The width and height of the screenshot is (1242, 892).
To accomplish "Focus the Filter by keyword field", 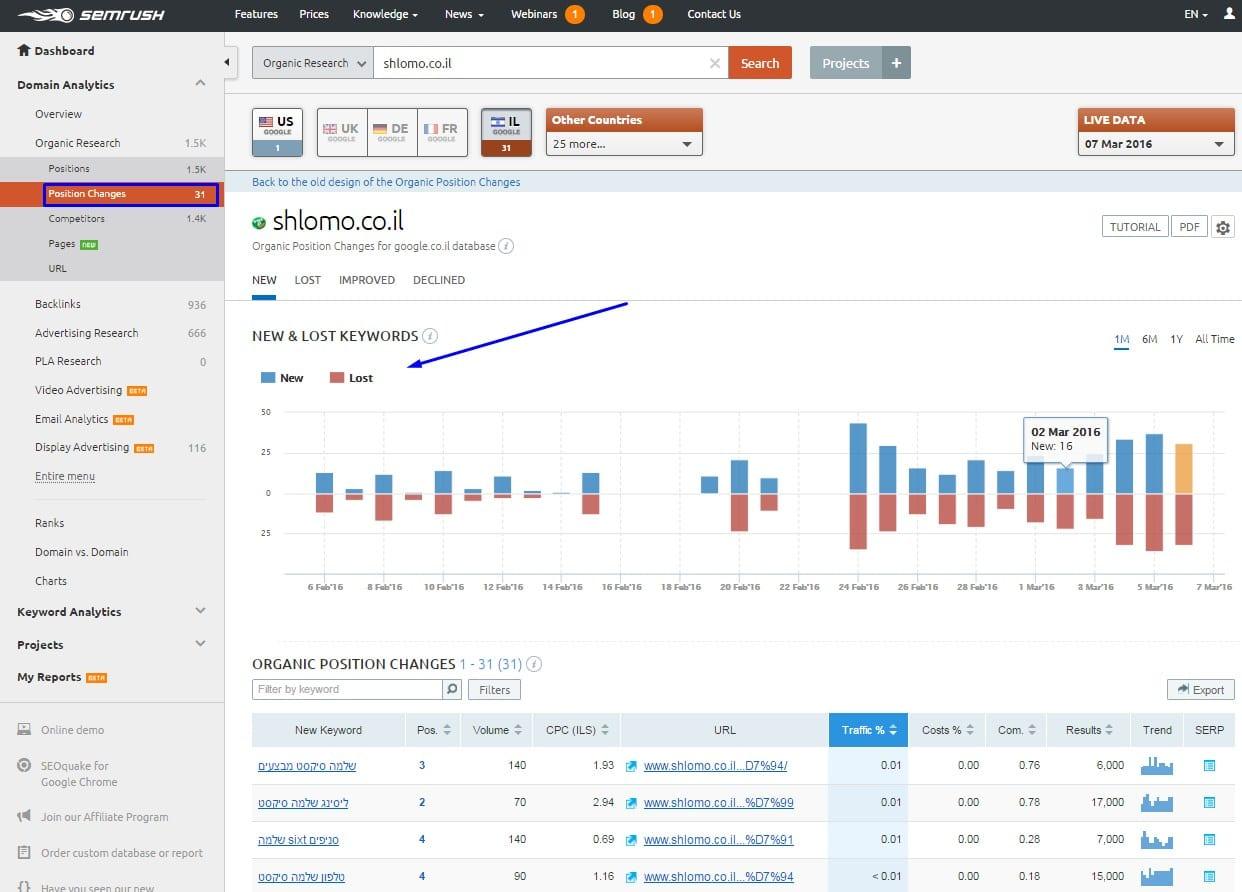I will click(x=347, y=689).
